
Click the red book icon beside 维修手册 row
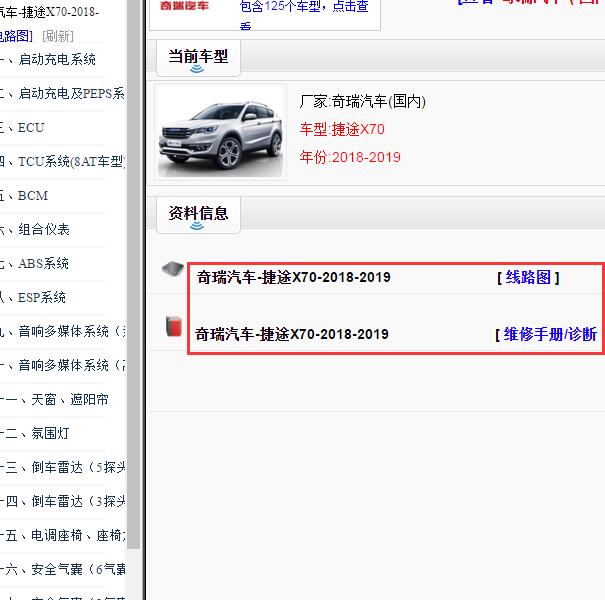coord(174,326)
